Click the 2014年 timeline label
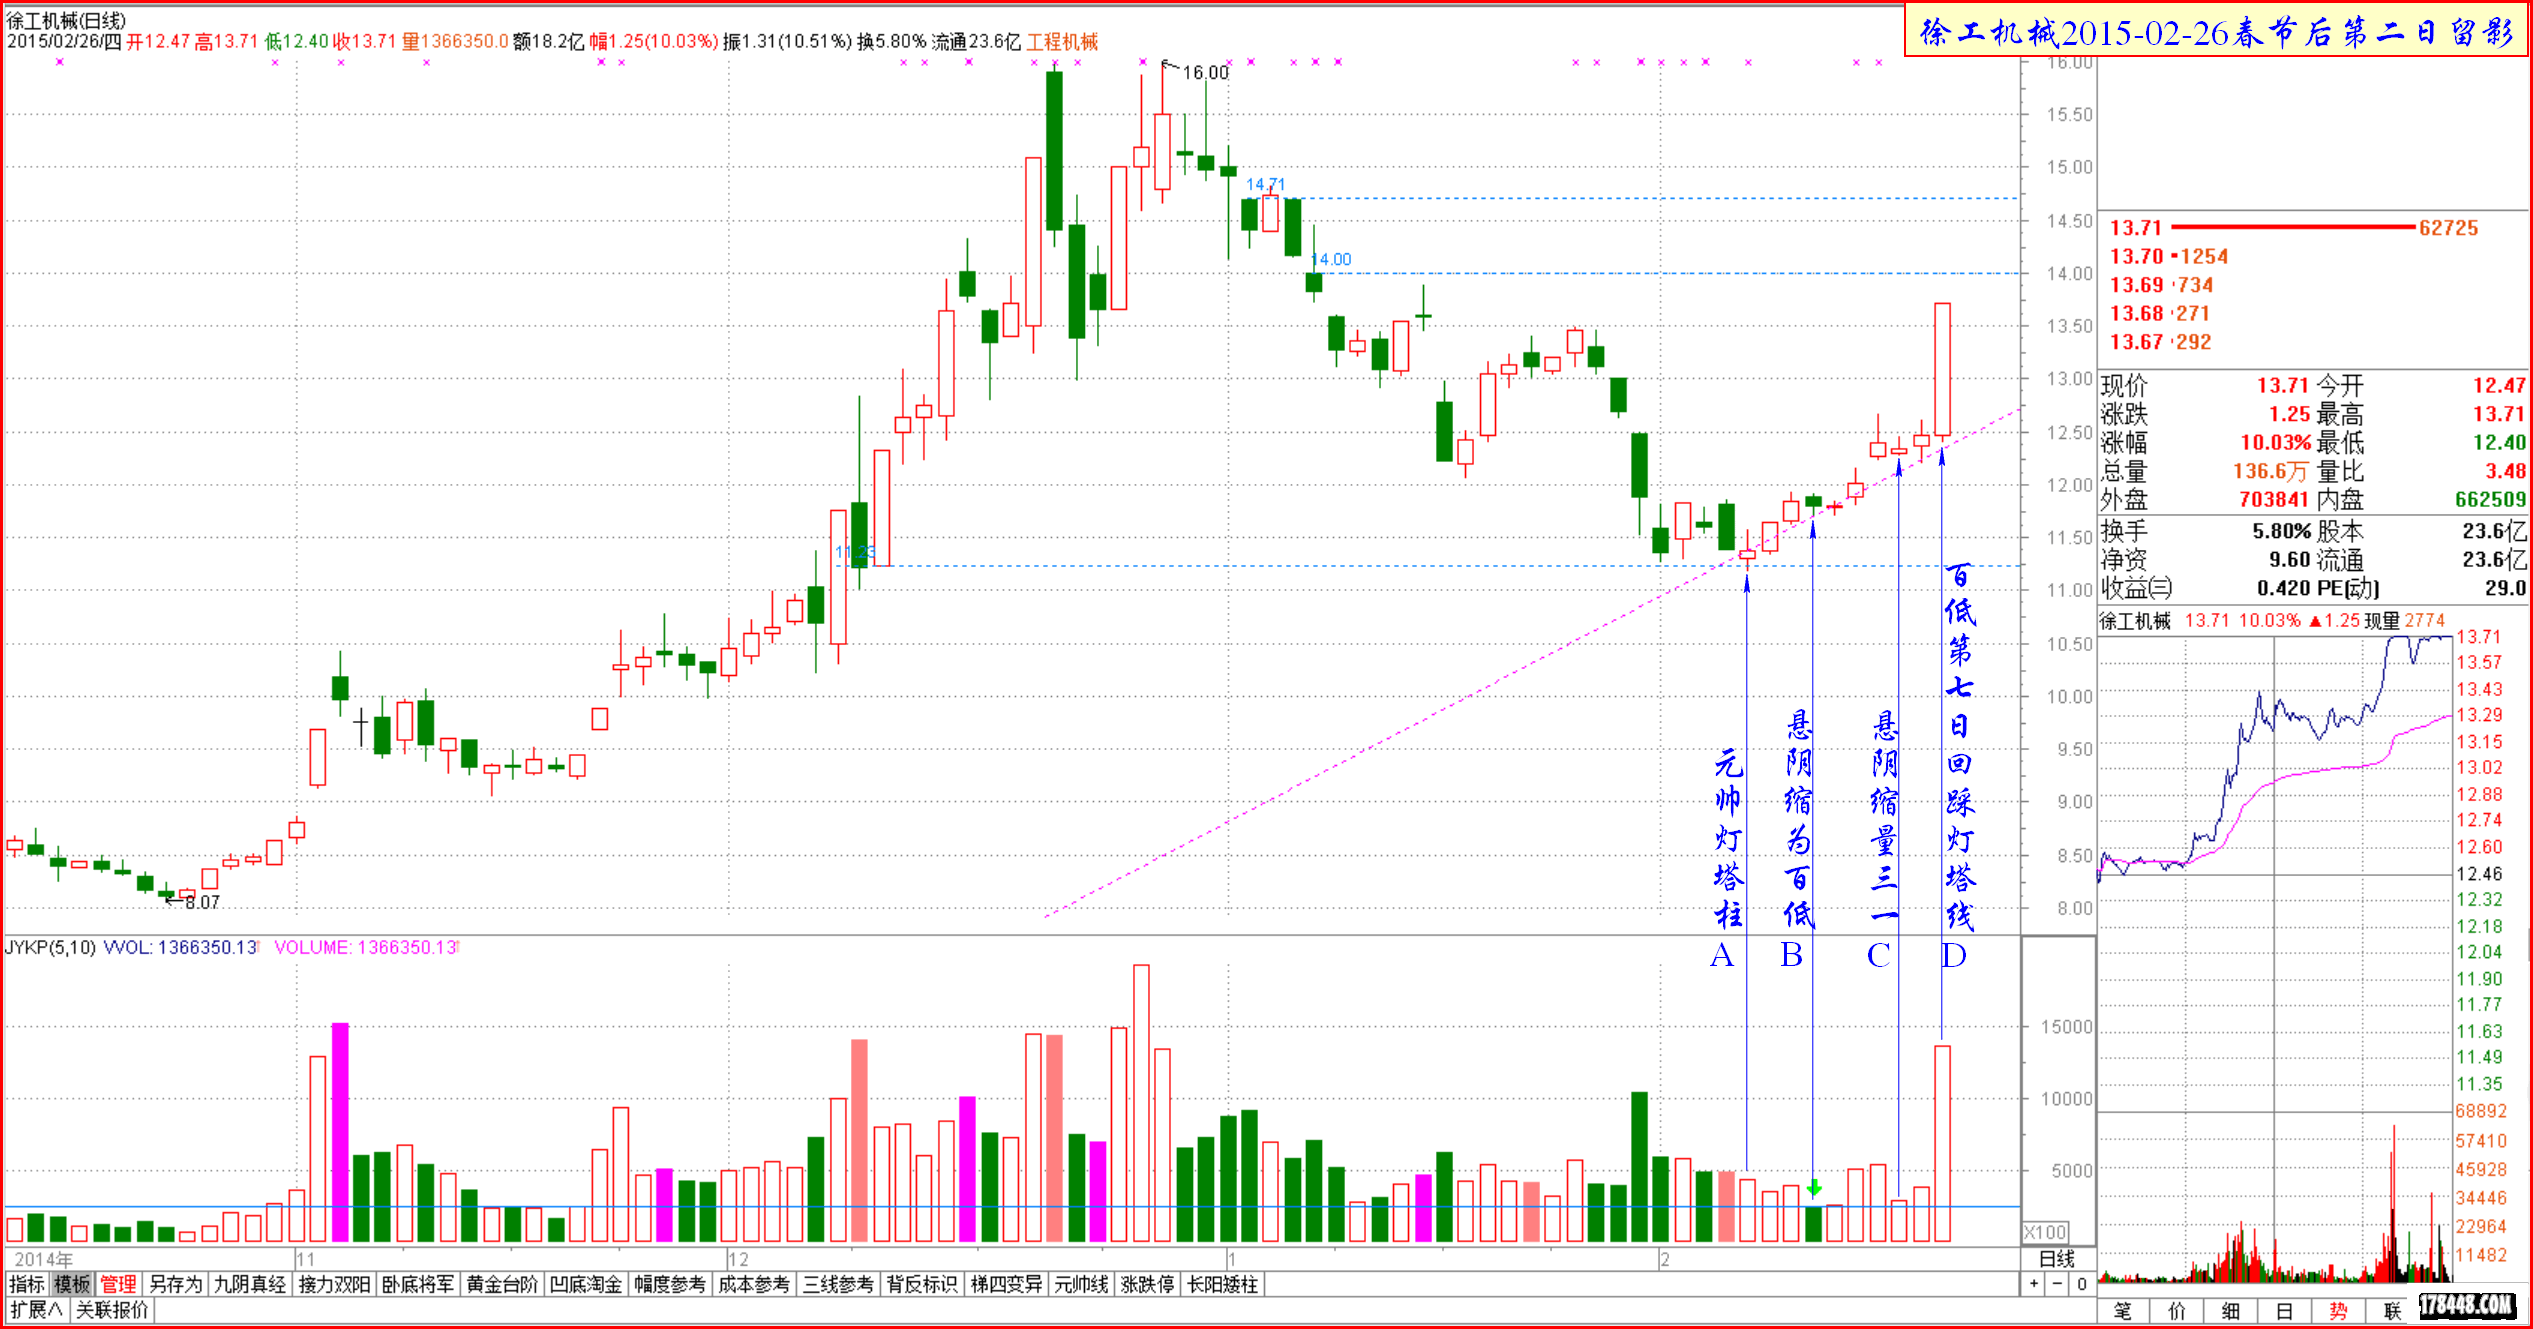The width and height of the screenshot is (2533, 1329). pyautogui.click(x=42, y=1259)
